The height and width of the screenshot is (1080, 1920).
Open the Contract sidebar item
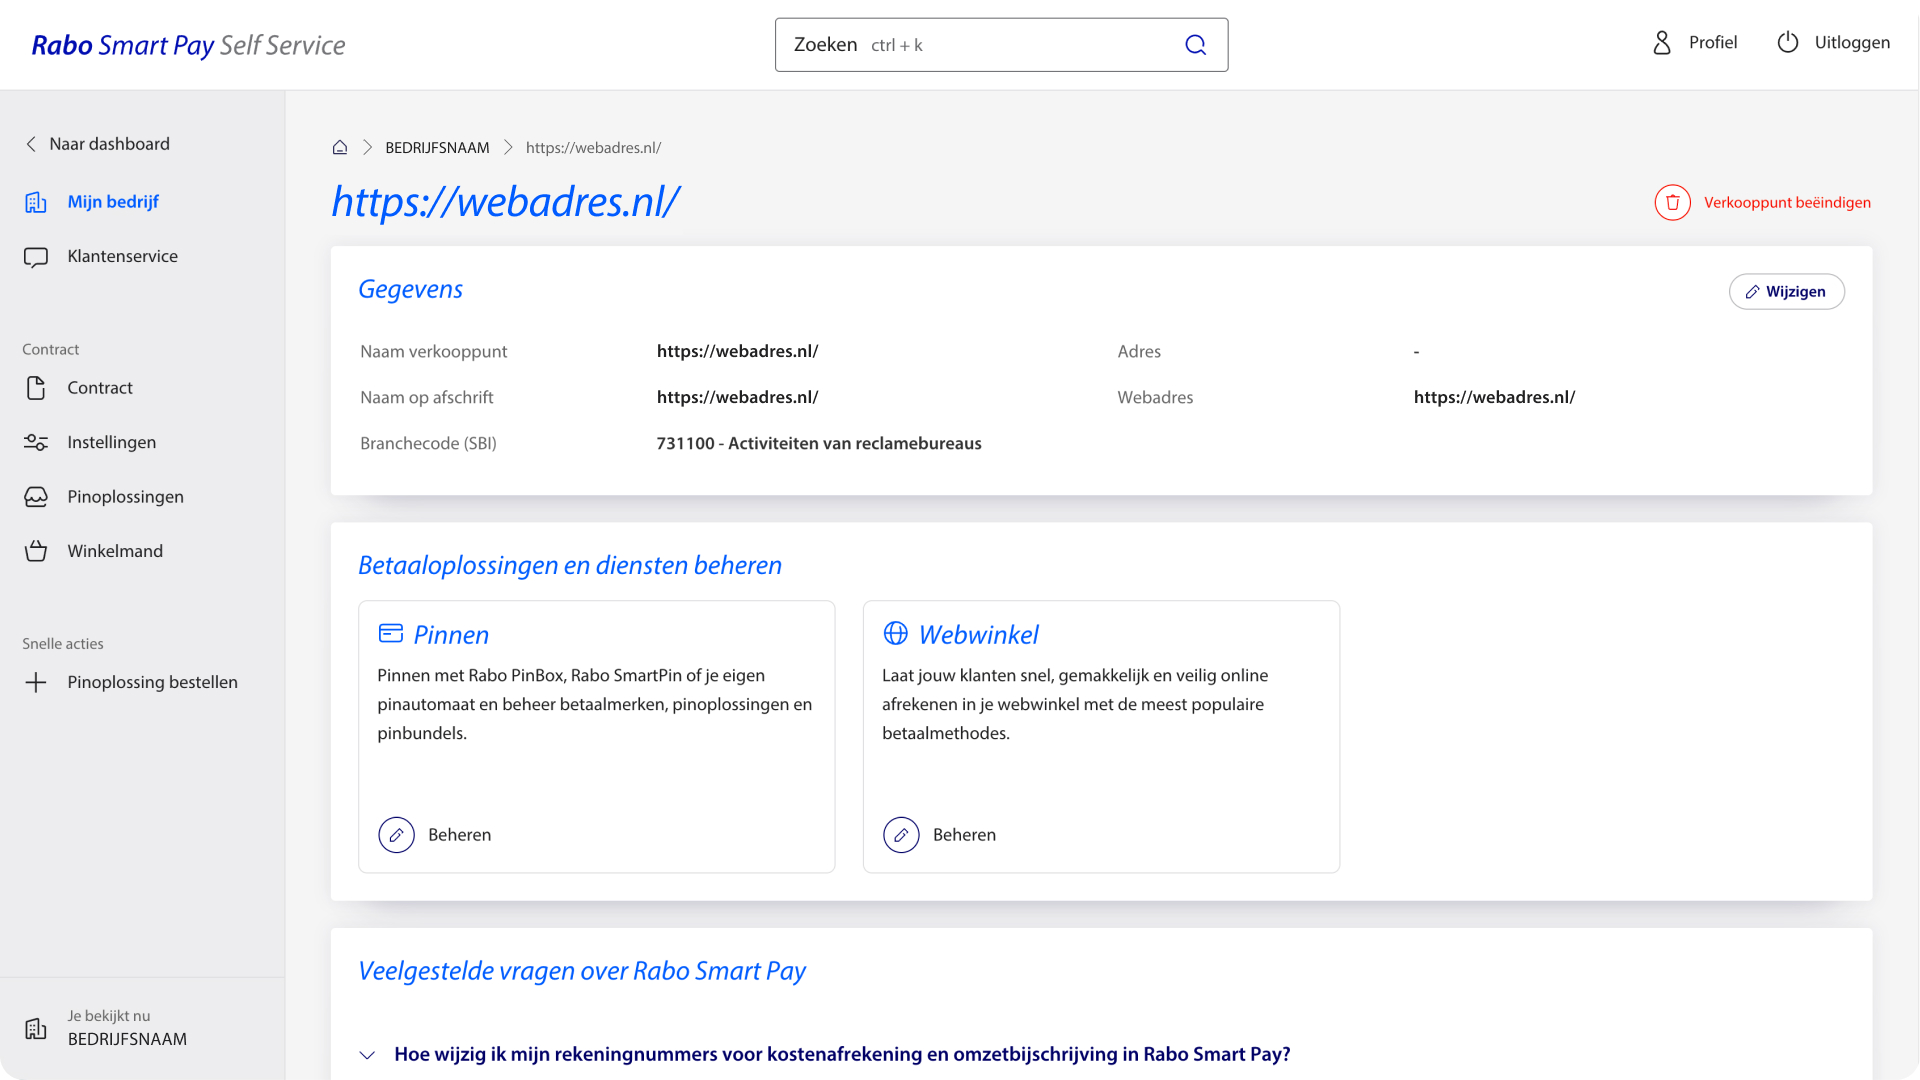(x=99, y=388)
